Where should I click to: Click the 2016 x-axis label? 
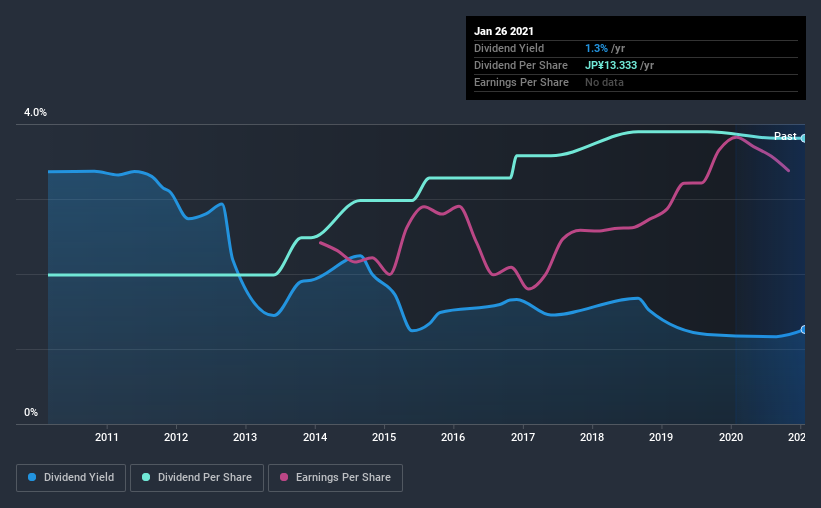pos(453,437)
